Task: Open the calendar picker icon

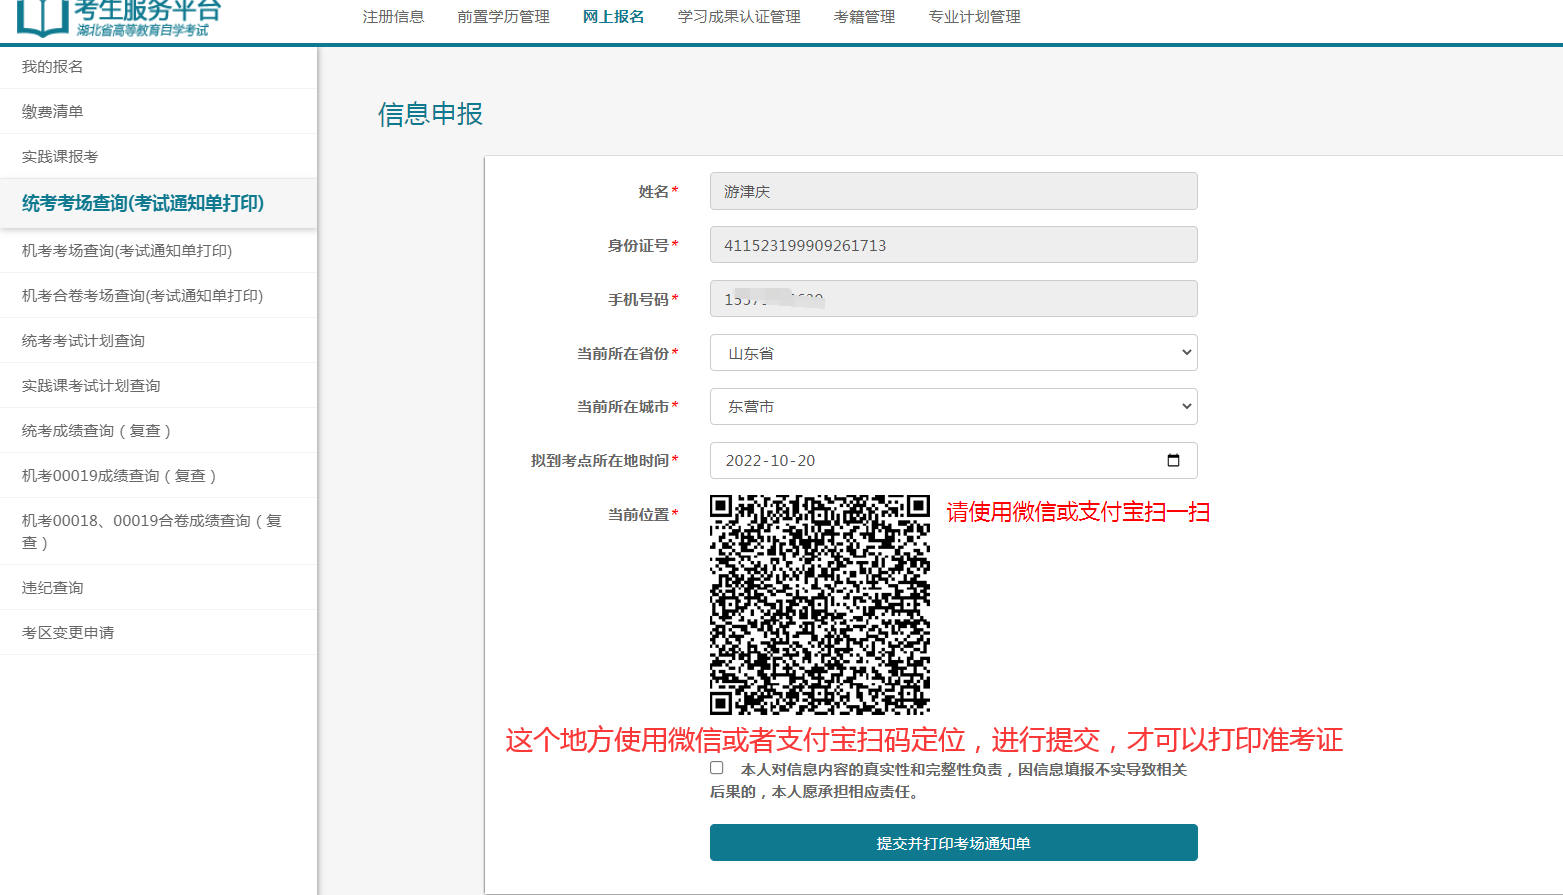Action: point(1173,461)
